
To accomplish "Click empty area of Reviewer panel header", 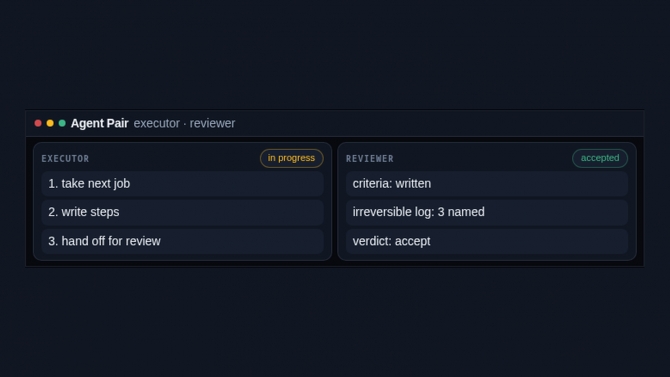I will [483, 158].
